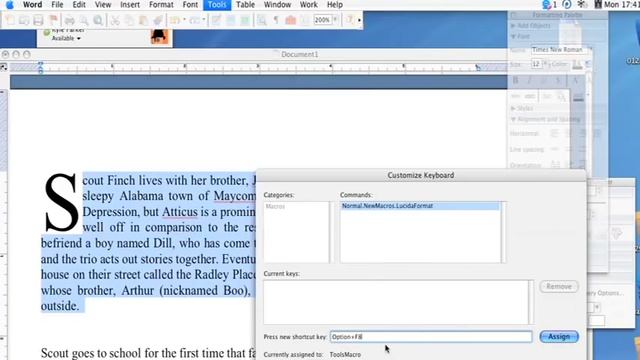The width and height of the screenshot is (640, 360).
Task: Click the red Toolbox icon
Action: [291, 20]
